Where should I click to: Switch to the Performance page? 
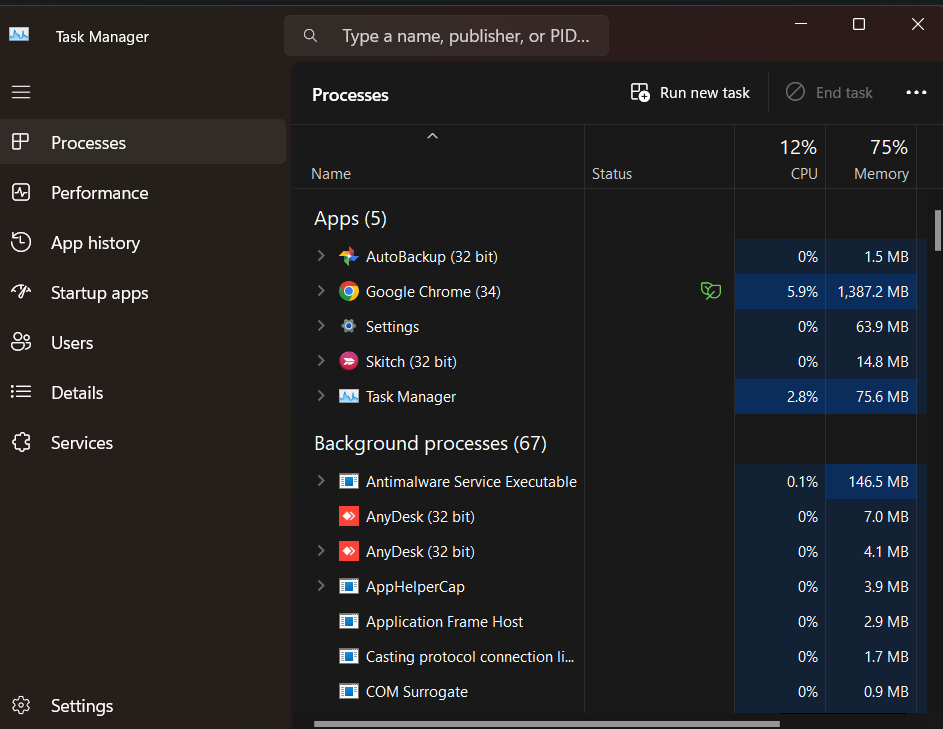click(143, 192)
